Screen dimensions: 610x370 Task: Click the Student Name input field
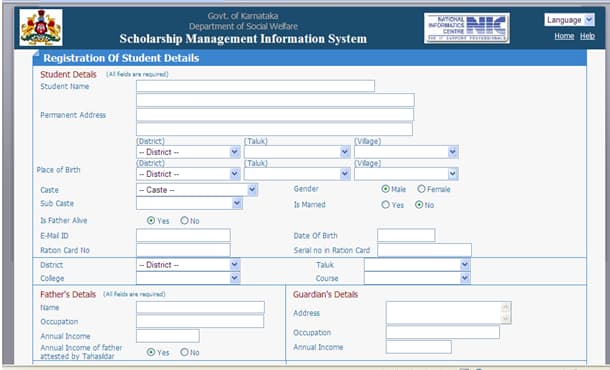[x=255, y=86]
